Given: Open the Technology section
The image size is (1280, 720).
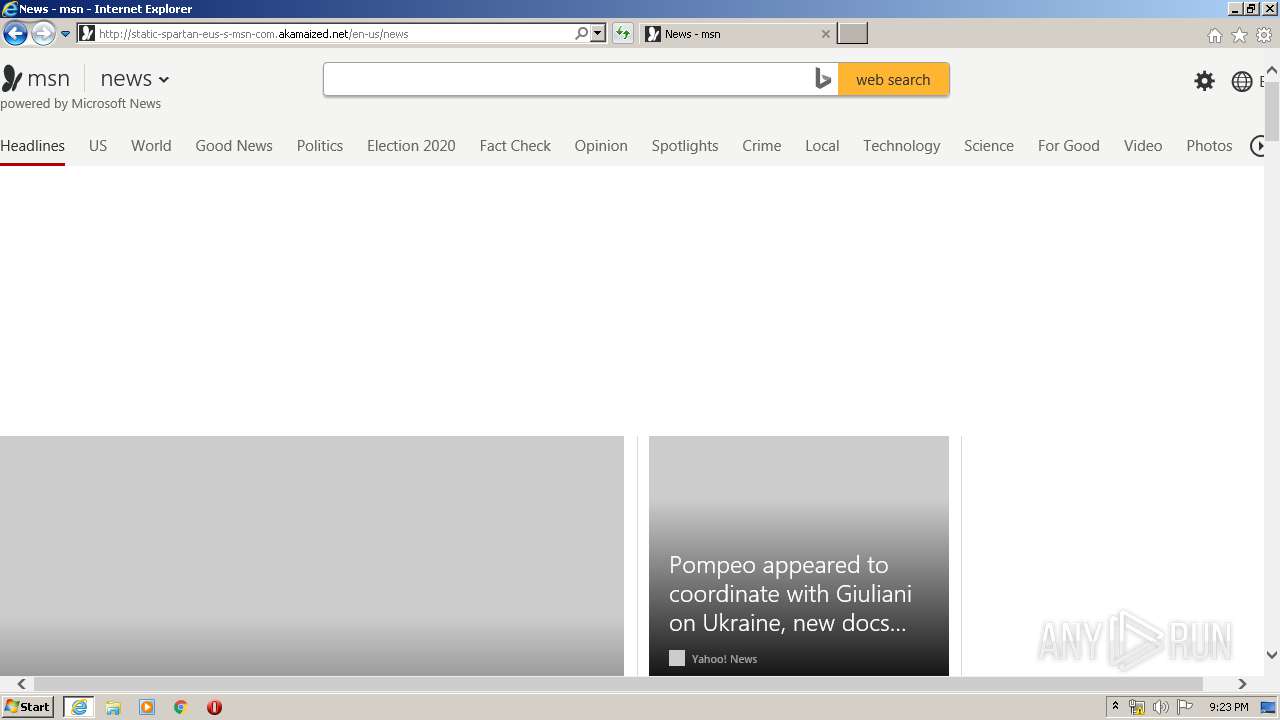Looking at the screenshot, I should 902,146.
